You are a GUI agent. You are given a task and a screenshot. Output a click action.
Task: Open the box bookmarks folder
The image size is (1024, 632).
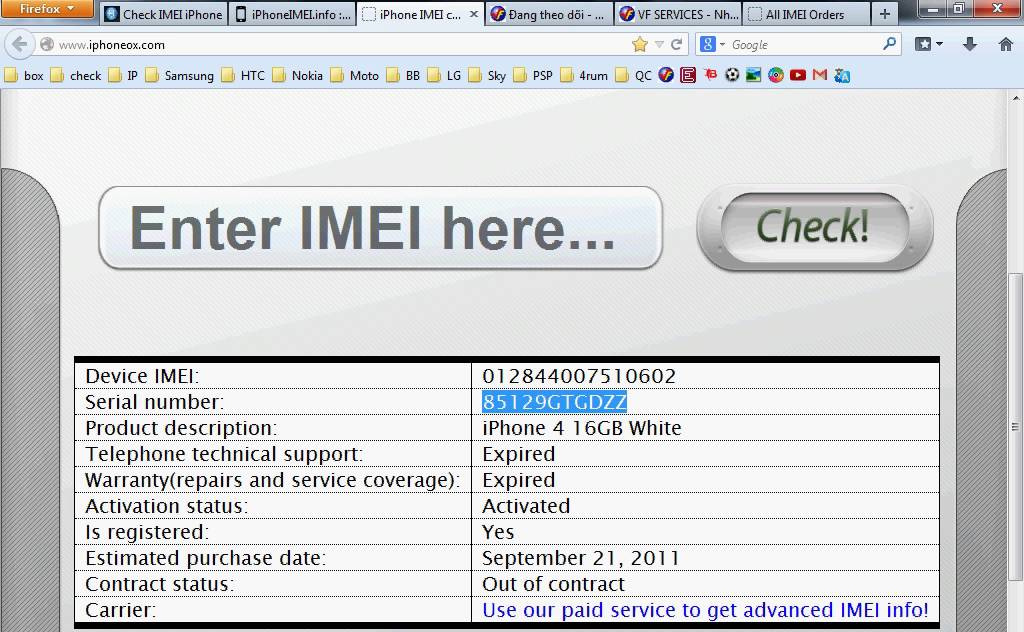point(24,76)
